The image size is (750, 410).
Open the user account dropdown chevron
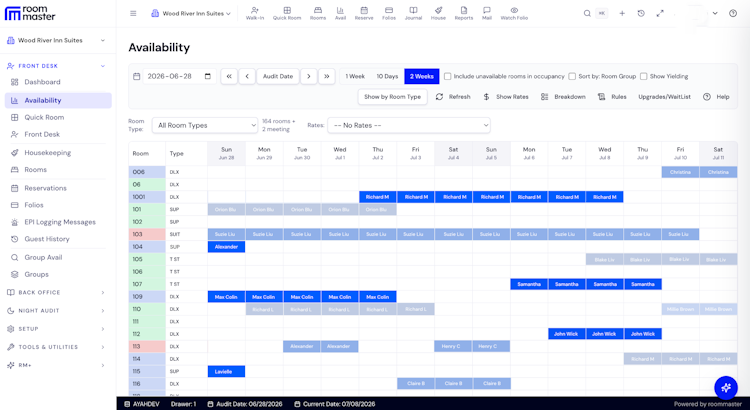pyautogui.click(x=715, y=13)
